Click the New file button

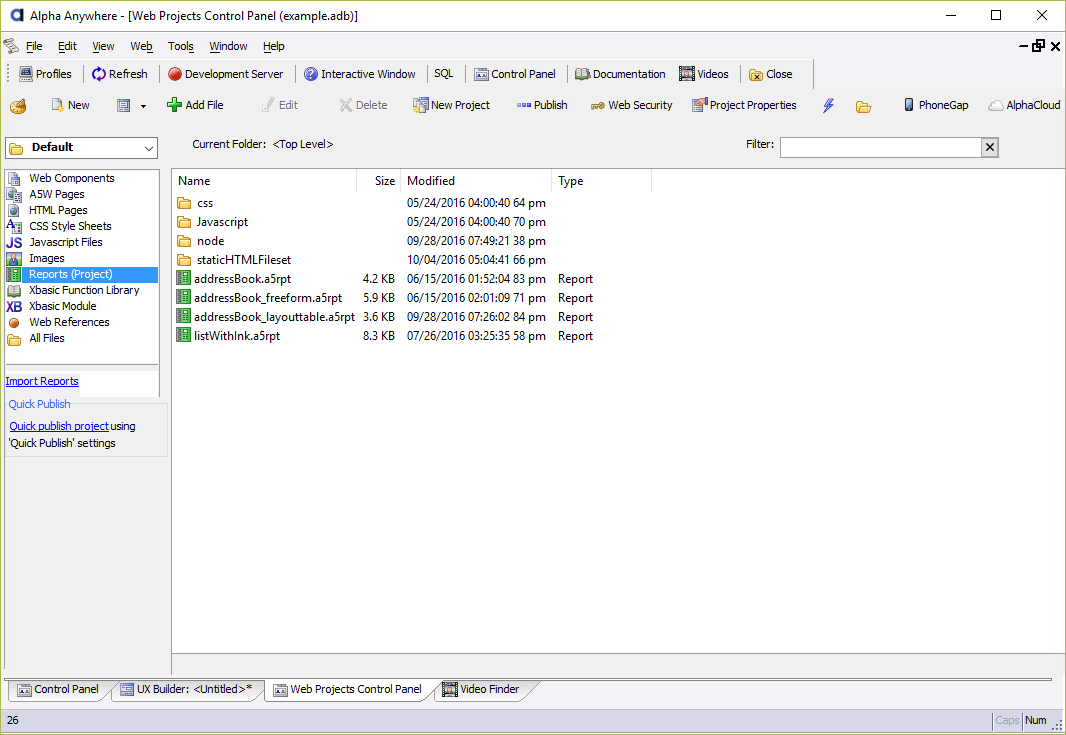click(71, 105)
